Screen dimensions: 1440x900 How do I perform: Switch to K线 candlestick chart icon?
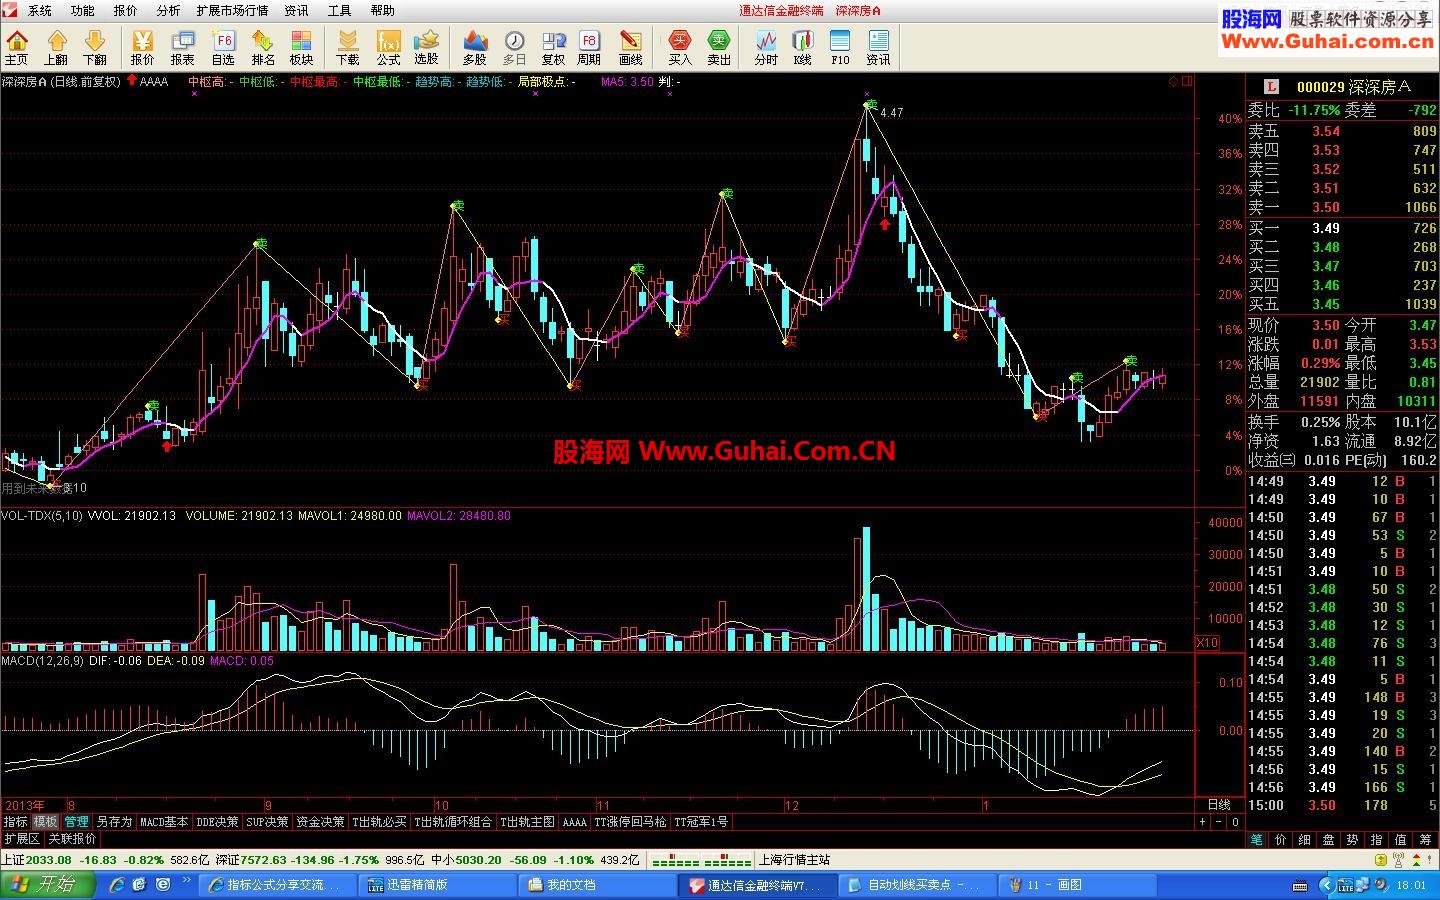[x=802, y=46]
